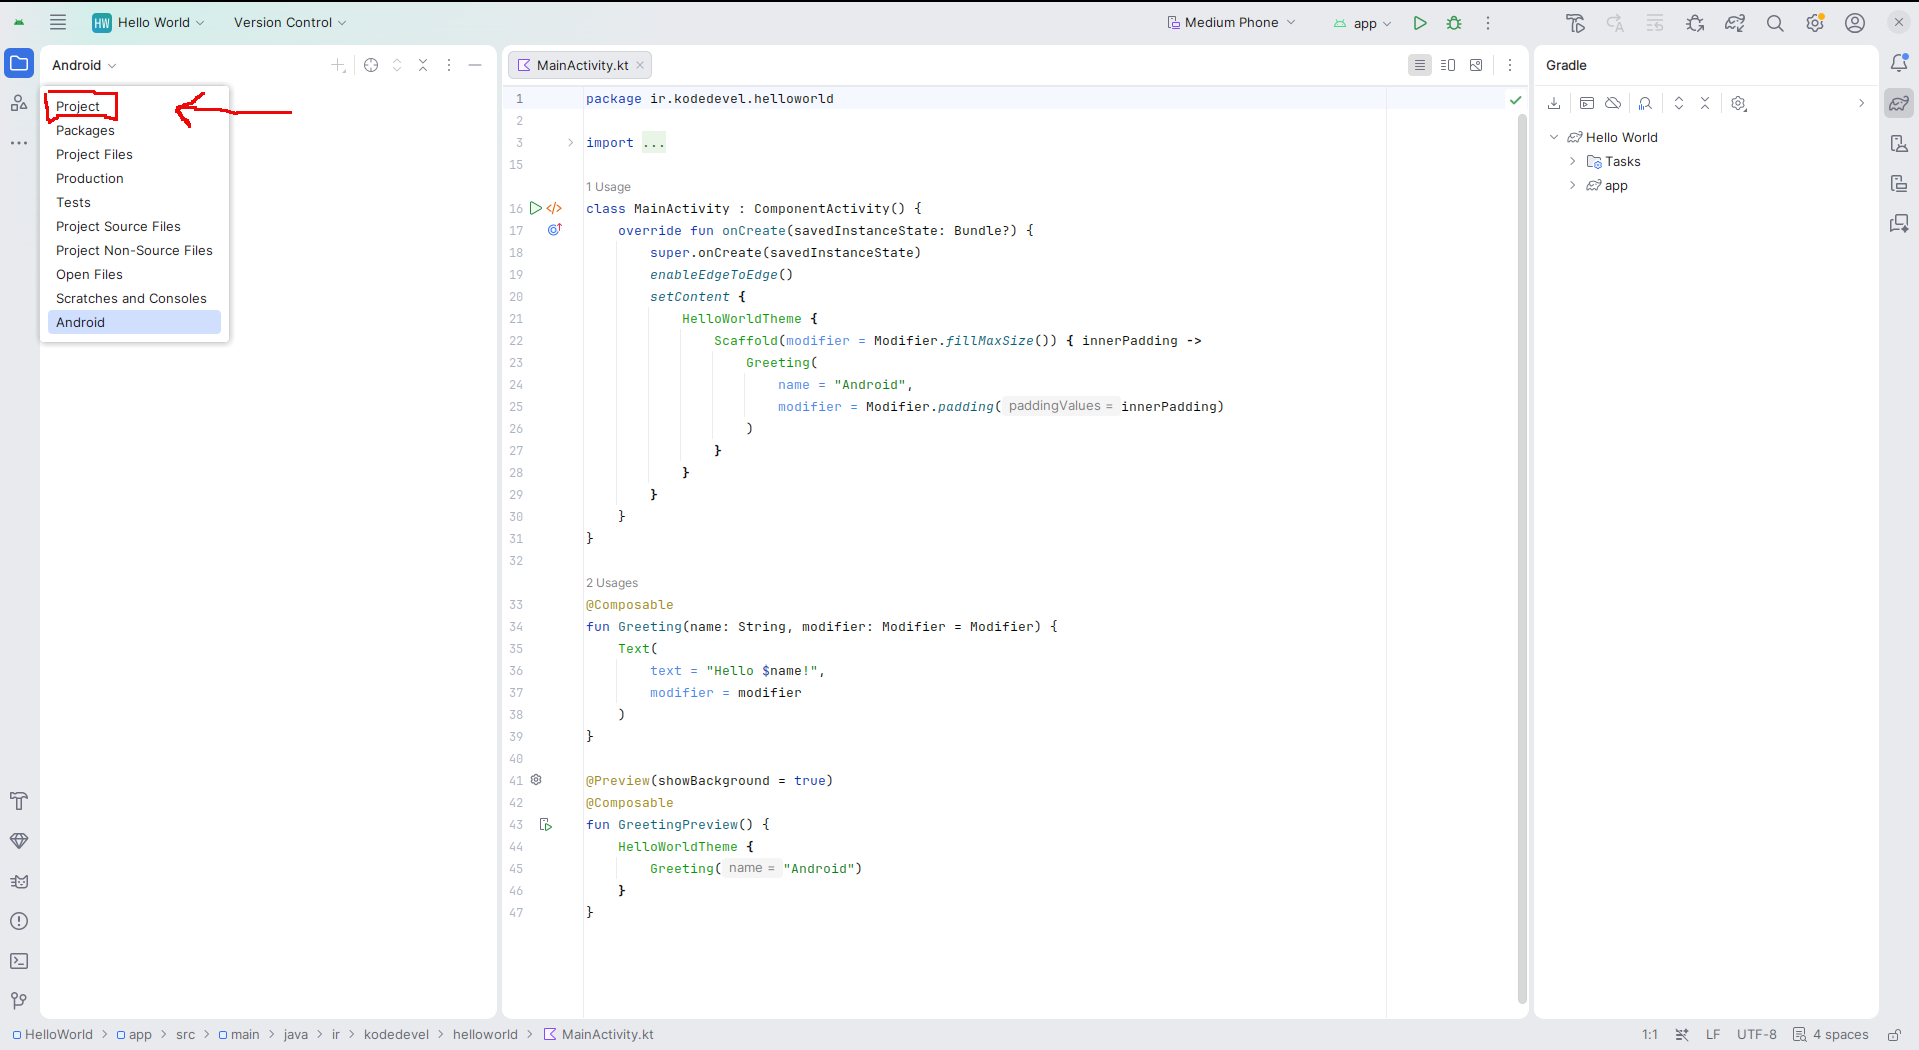Click the UTF-8 encoding in status bar
Viewport: 1919px width, 1050px height.
click(1757, 1034)
